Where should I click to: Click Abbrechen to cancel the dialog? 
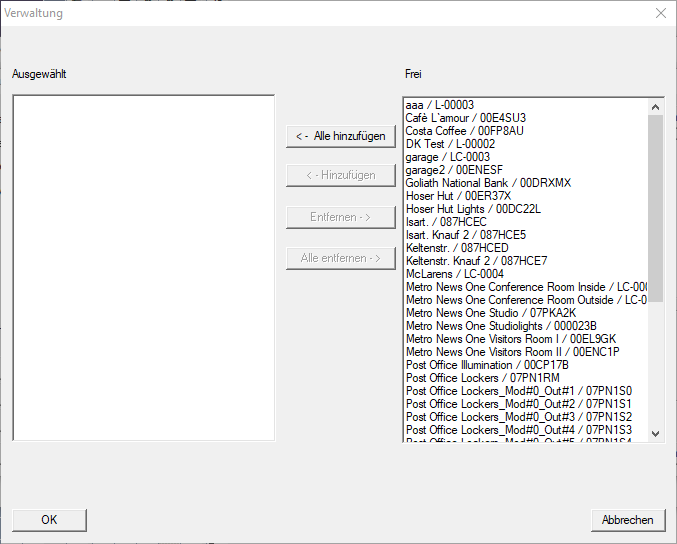(x=627, y=520)
